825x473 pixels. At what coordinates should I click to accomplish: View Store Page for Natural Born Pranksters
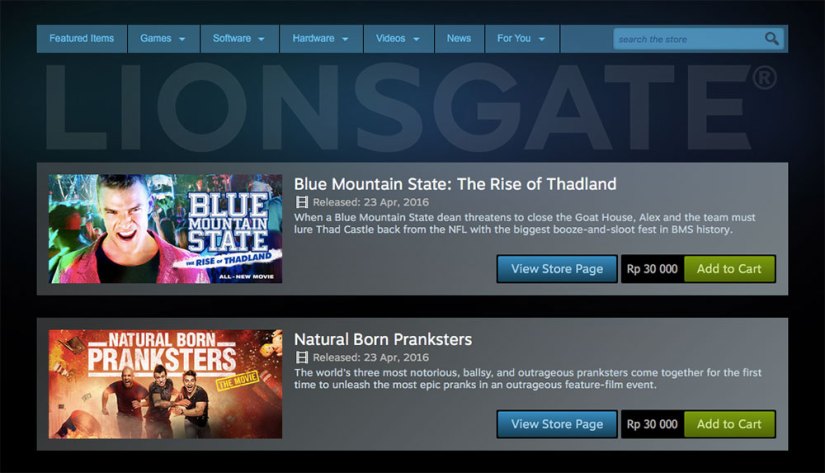click(557, 424)
